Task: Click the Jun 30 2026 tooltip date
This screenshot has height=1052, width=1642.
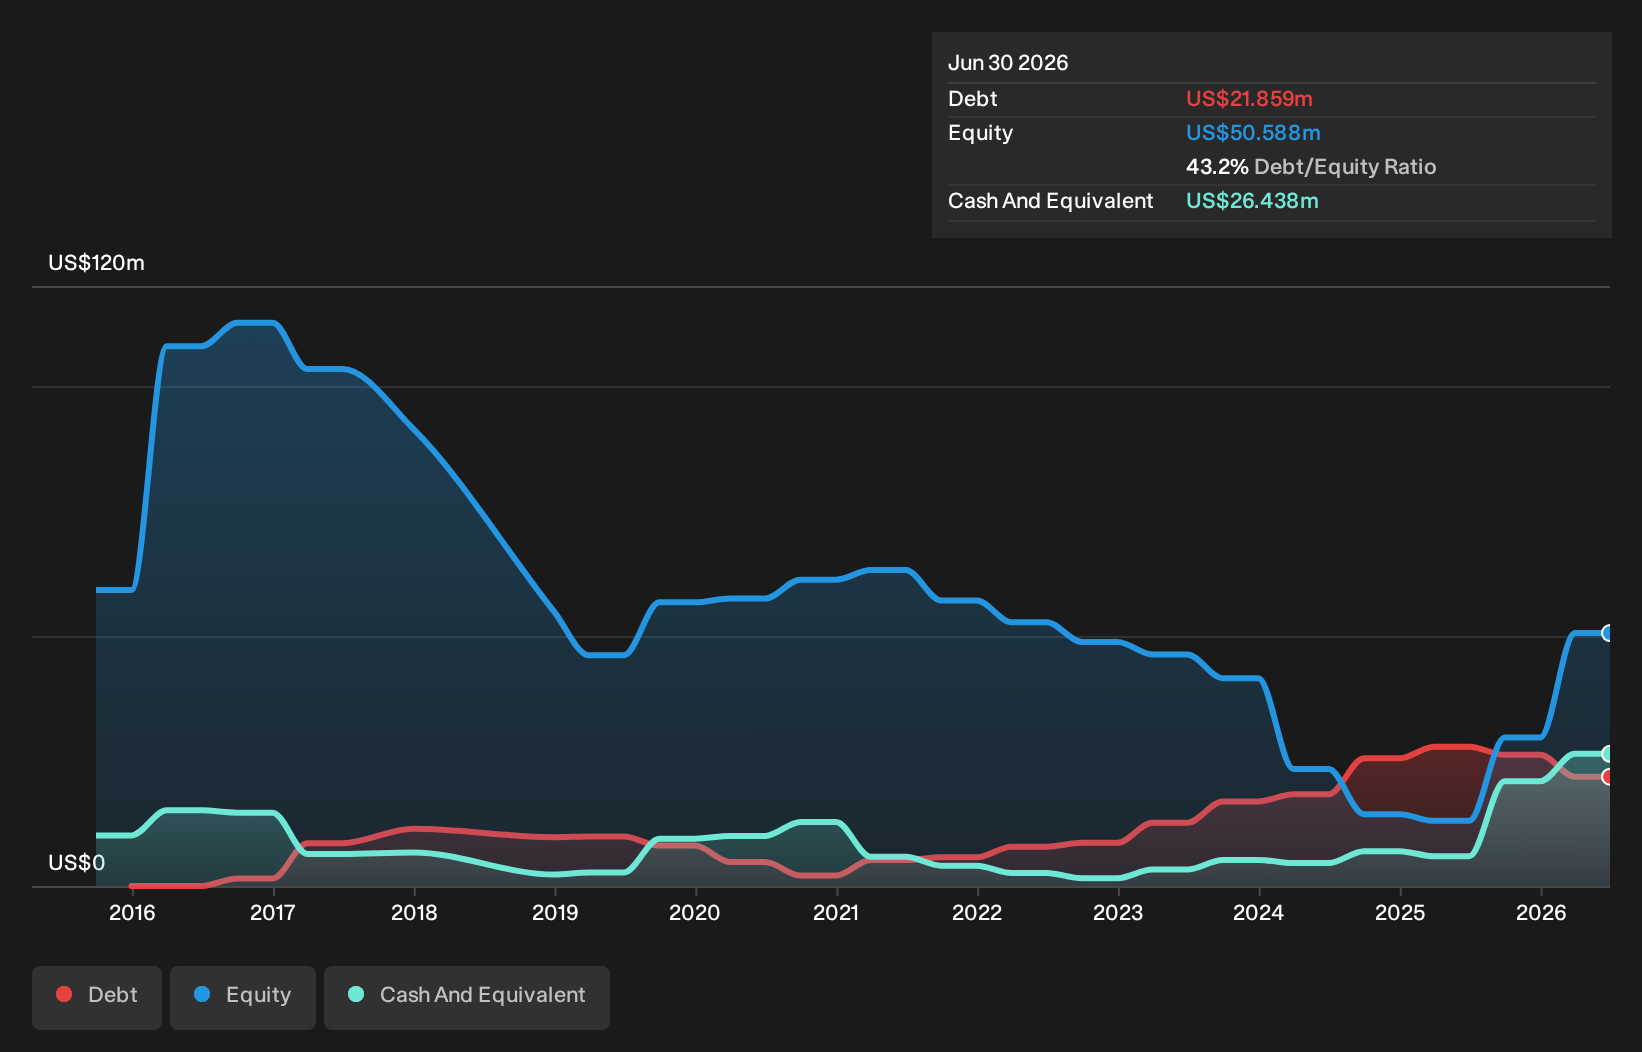Action: coord(1008,63)
